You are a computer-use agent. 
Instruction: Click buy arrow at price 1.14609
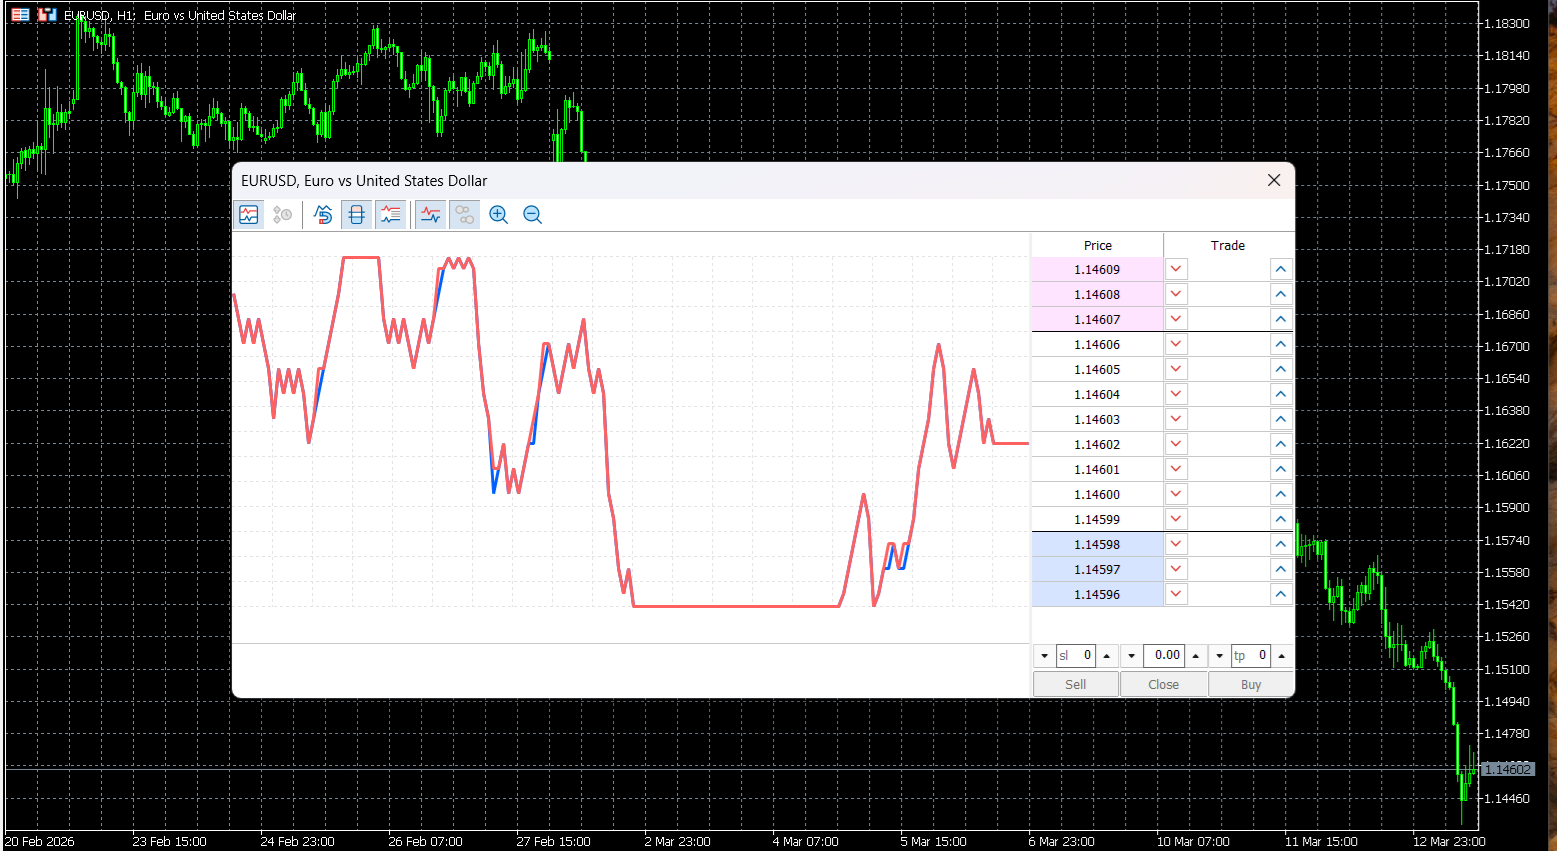pyautogui.click(x=1281, y=269)
